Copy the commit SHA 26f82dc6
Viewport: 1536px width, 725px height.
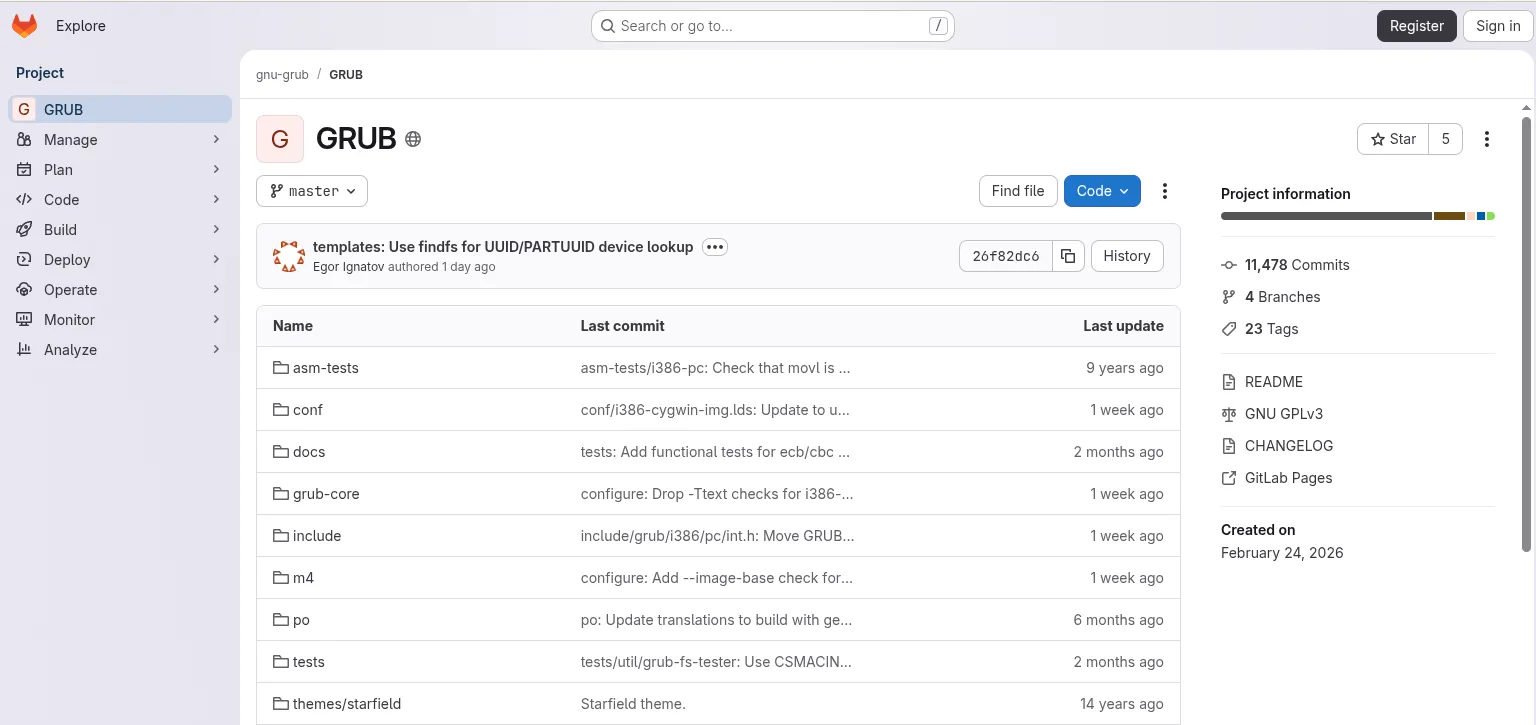1068,256
